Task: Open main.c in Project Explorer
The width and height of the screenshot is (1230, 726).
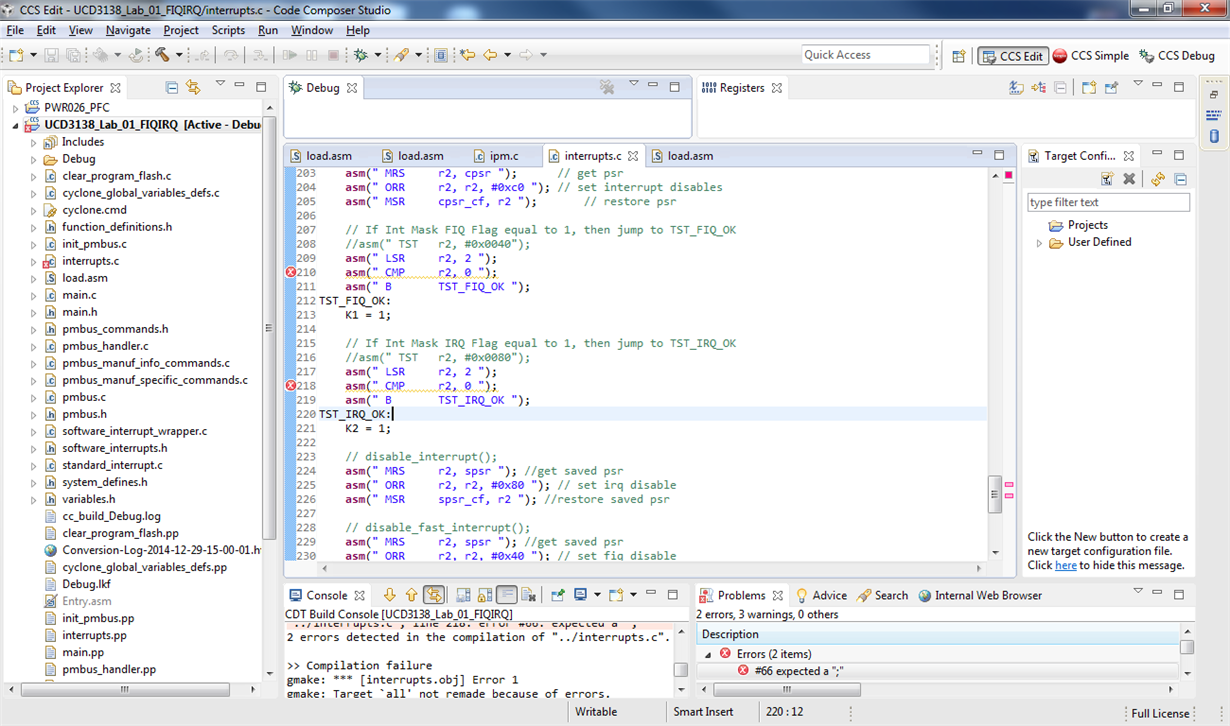Action: point(79,295)
